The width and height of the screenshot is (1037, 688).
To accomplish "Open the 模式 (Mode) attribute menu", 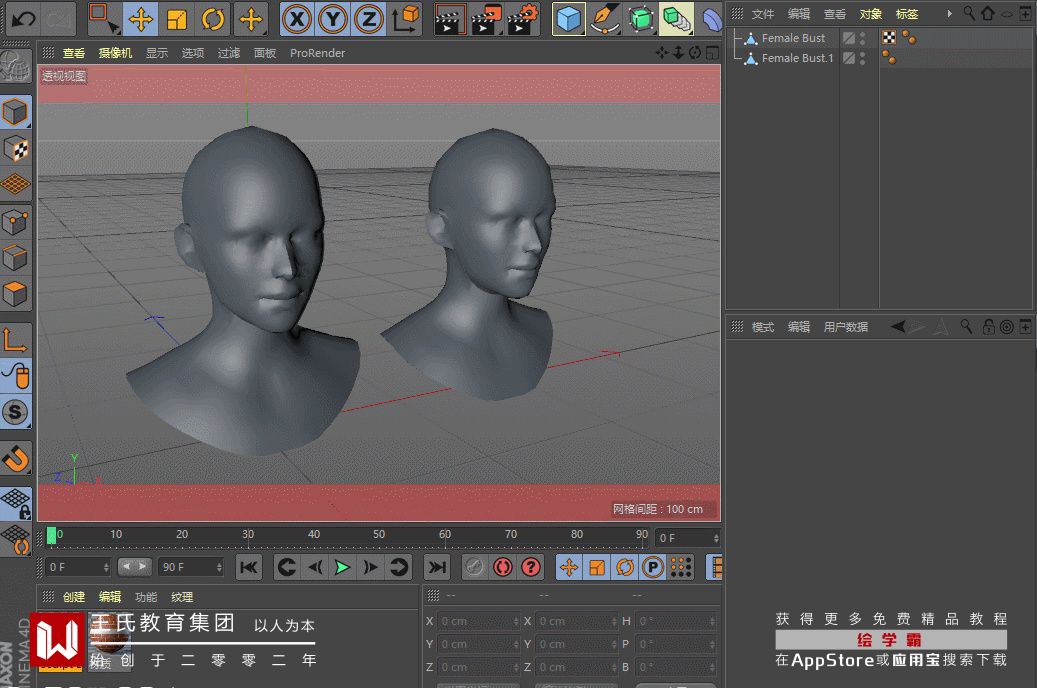I will 763,327.
